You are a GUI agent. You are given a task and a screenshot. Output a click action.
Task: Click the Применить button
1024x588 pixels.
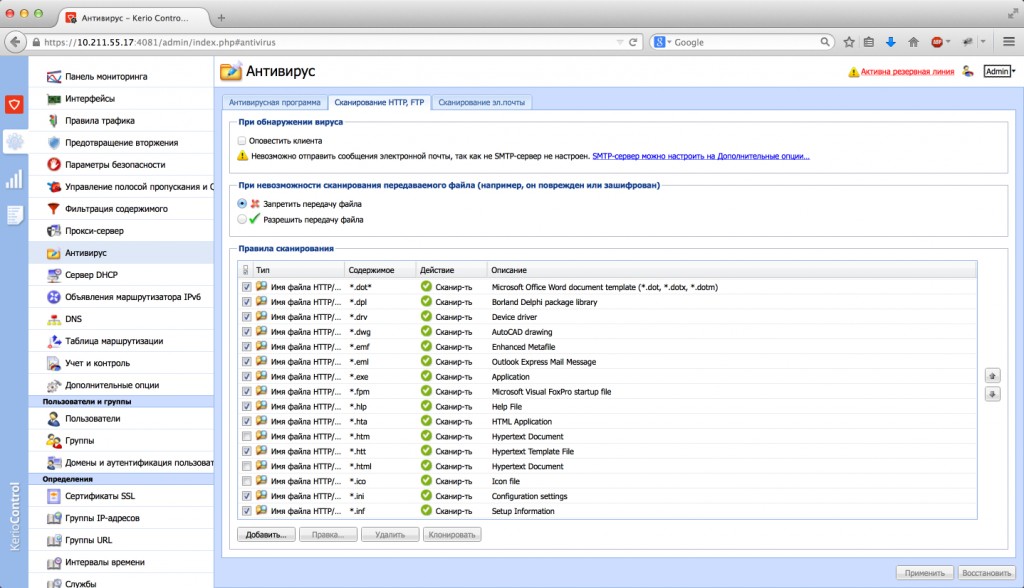925,573
